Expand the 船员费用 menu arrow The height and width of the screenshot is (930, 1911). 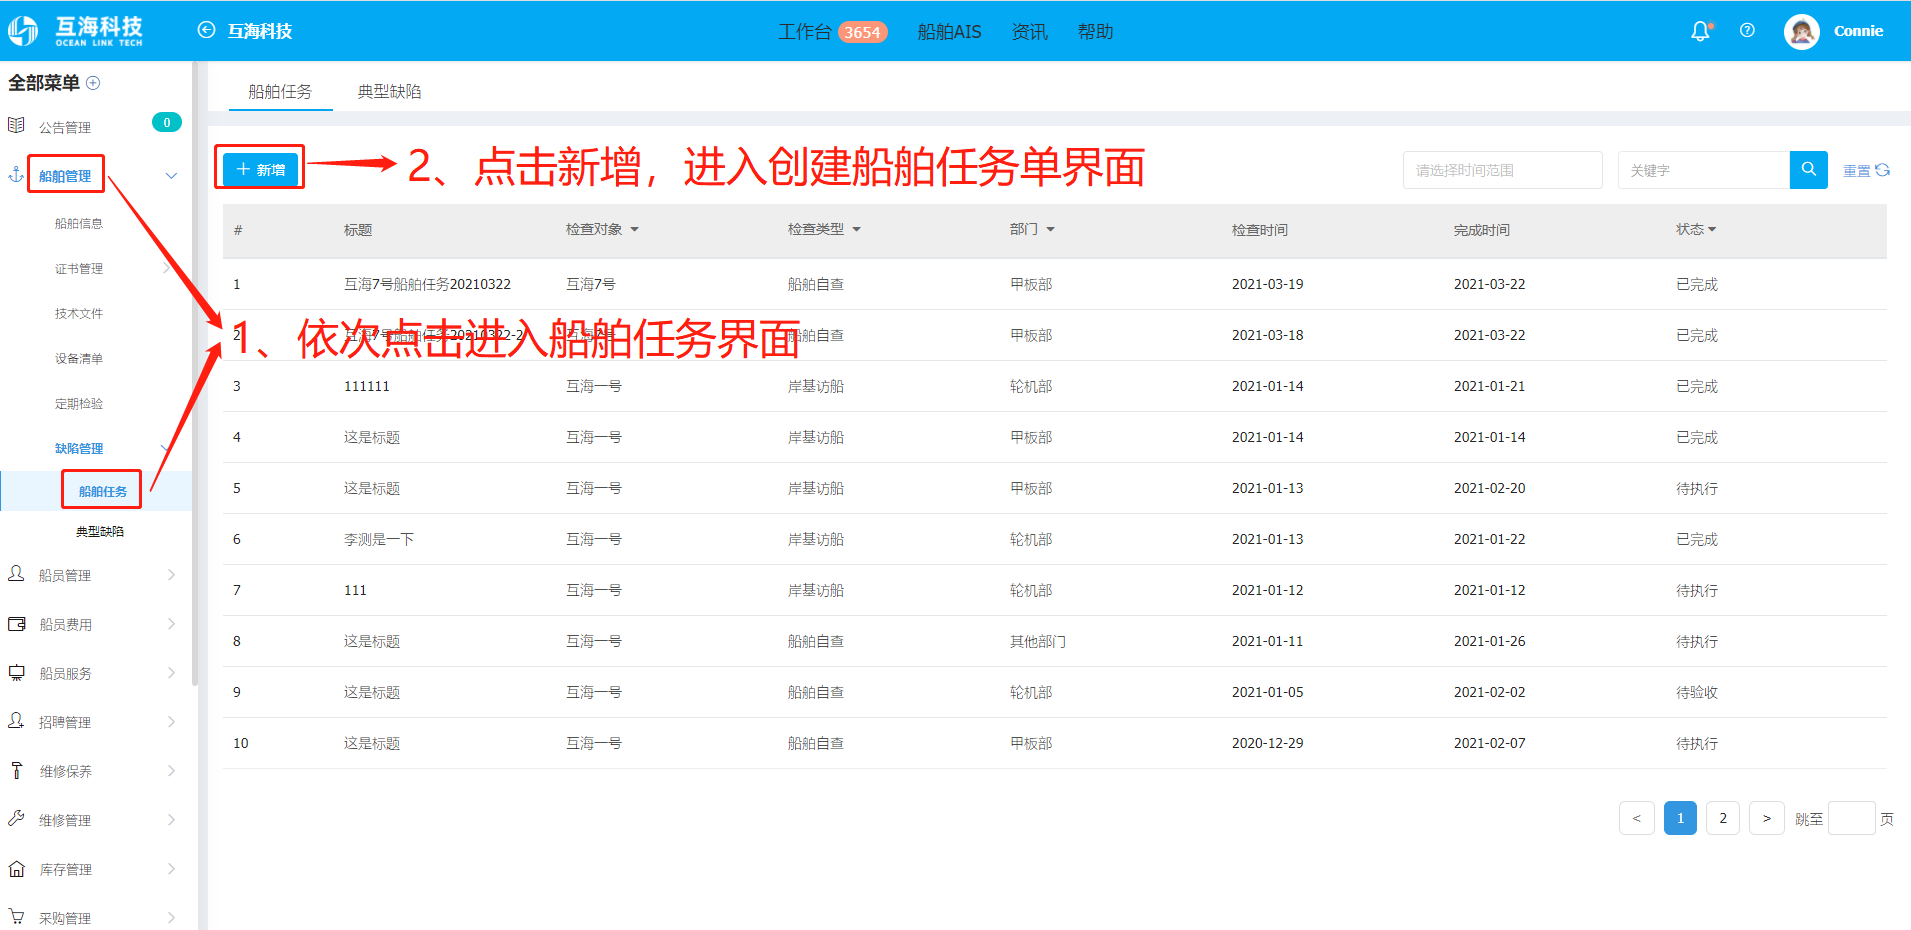[171, 624]
